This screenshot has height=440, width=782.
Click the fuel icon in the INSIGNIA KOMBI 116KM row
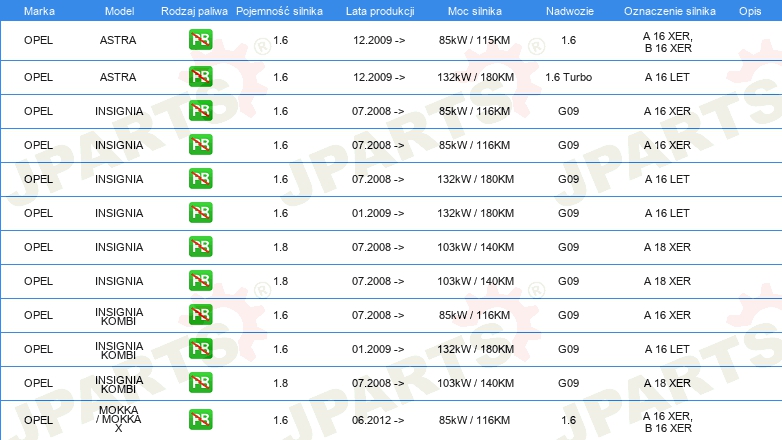point(200,315)
